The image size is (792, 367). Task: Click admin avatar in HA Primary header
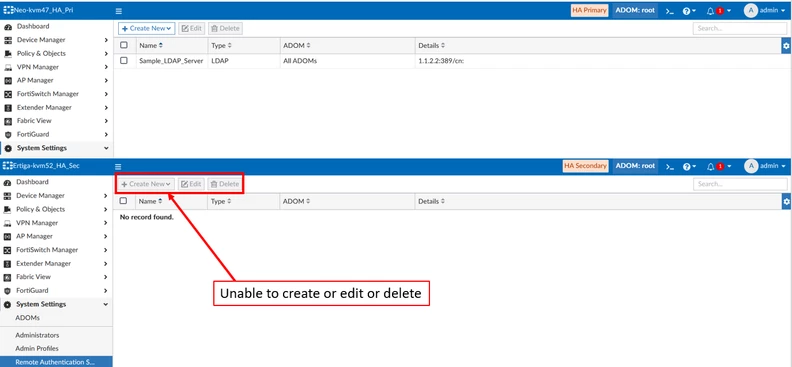(x=751, y=11)
